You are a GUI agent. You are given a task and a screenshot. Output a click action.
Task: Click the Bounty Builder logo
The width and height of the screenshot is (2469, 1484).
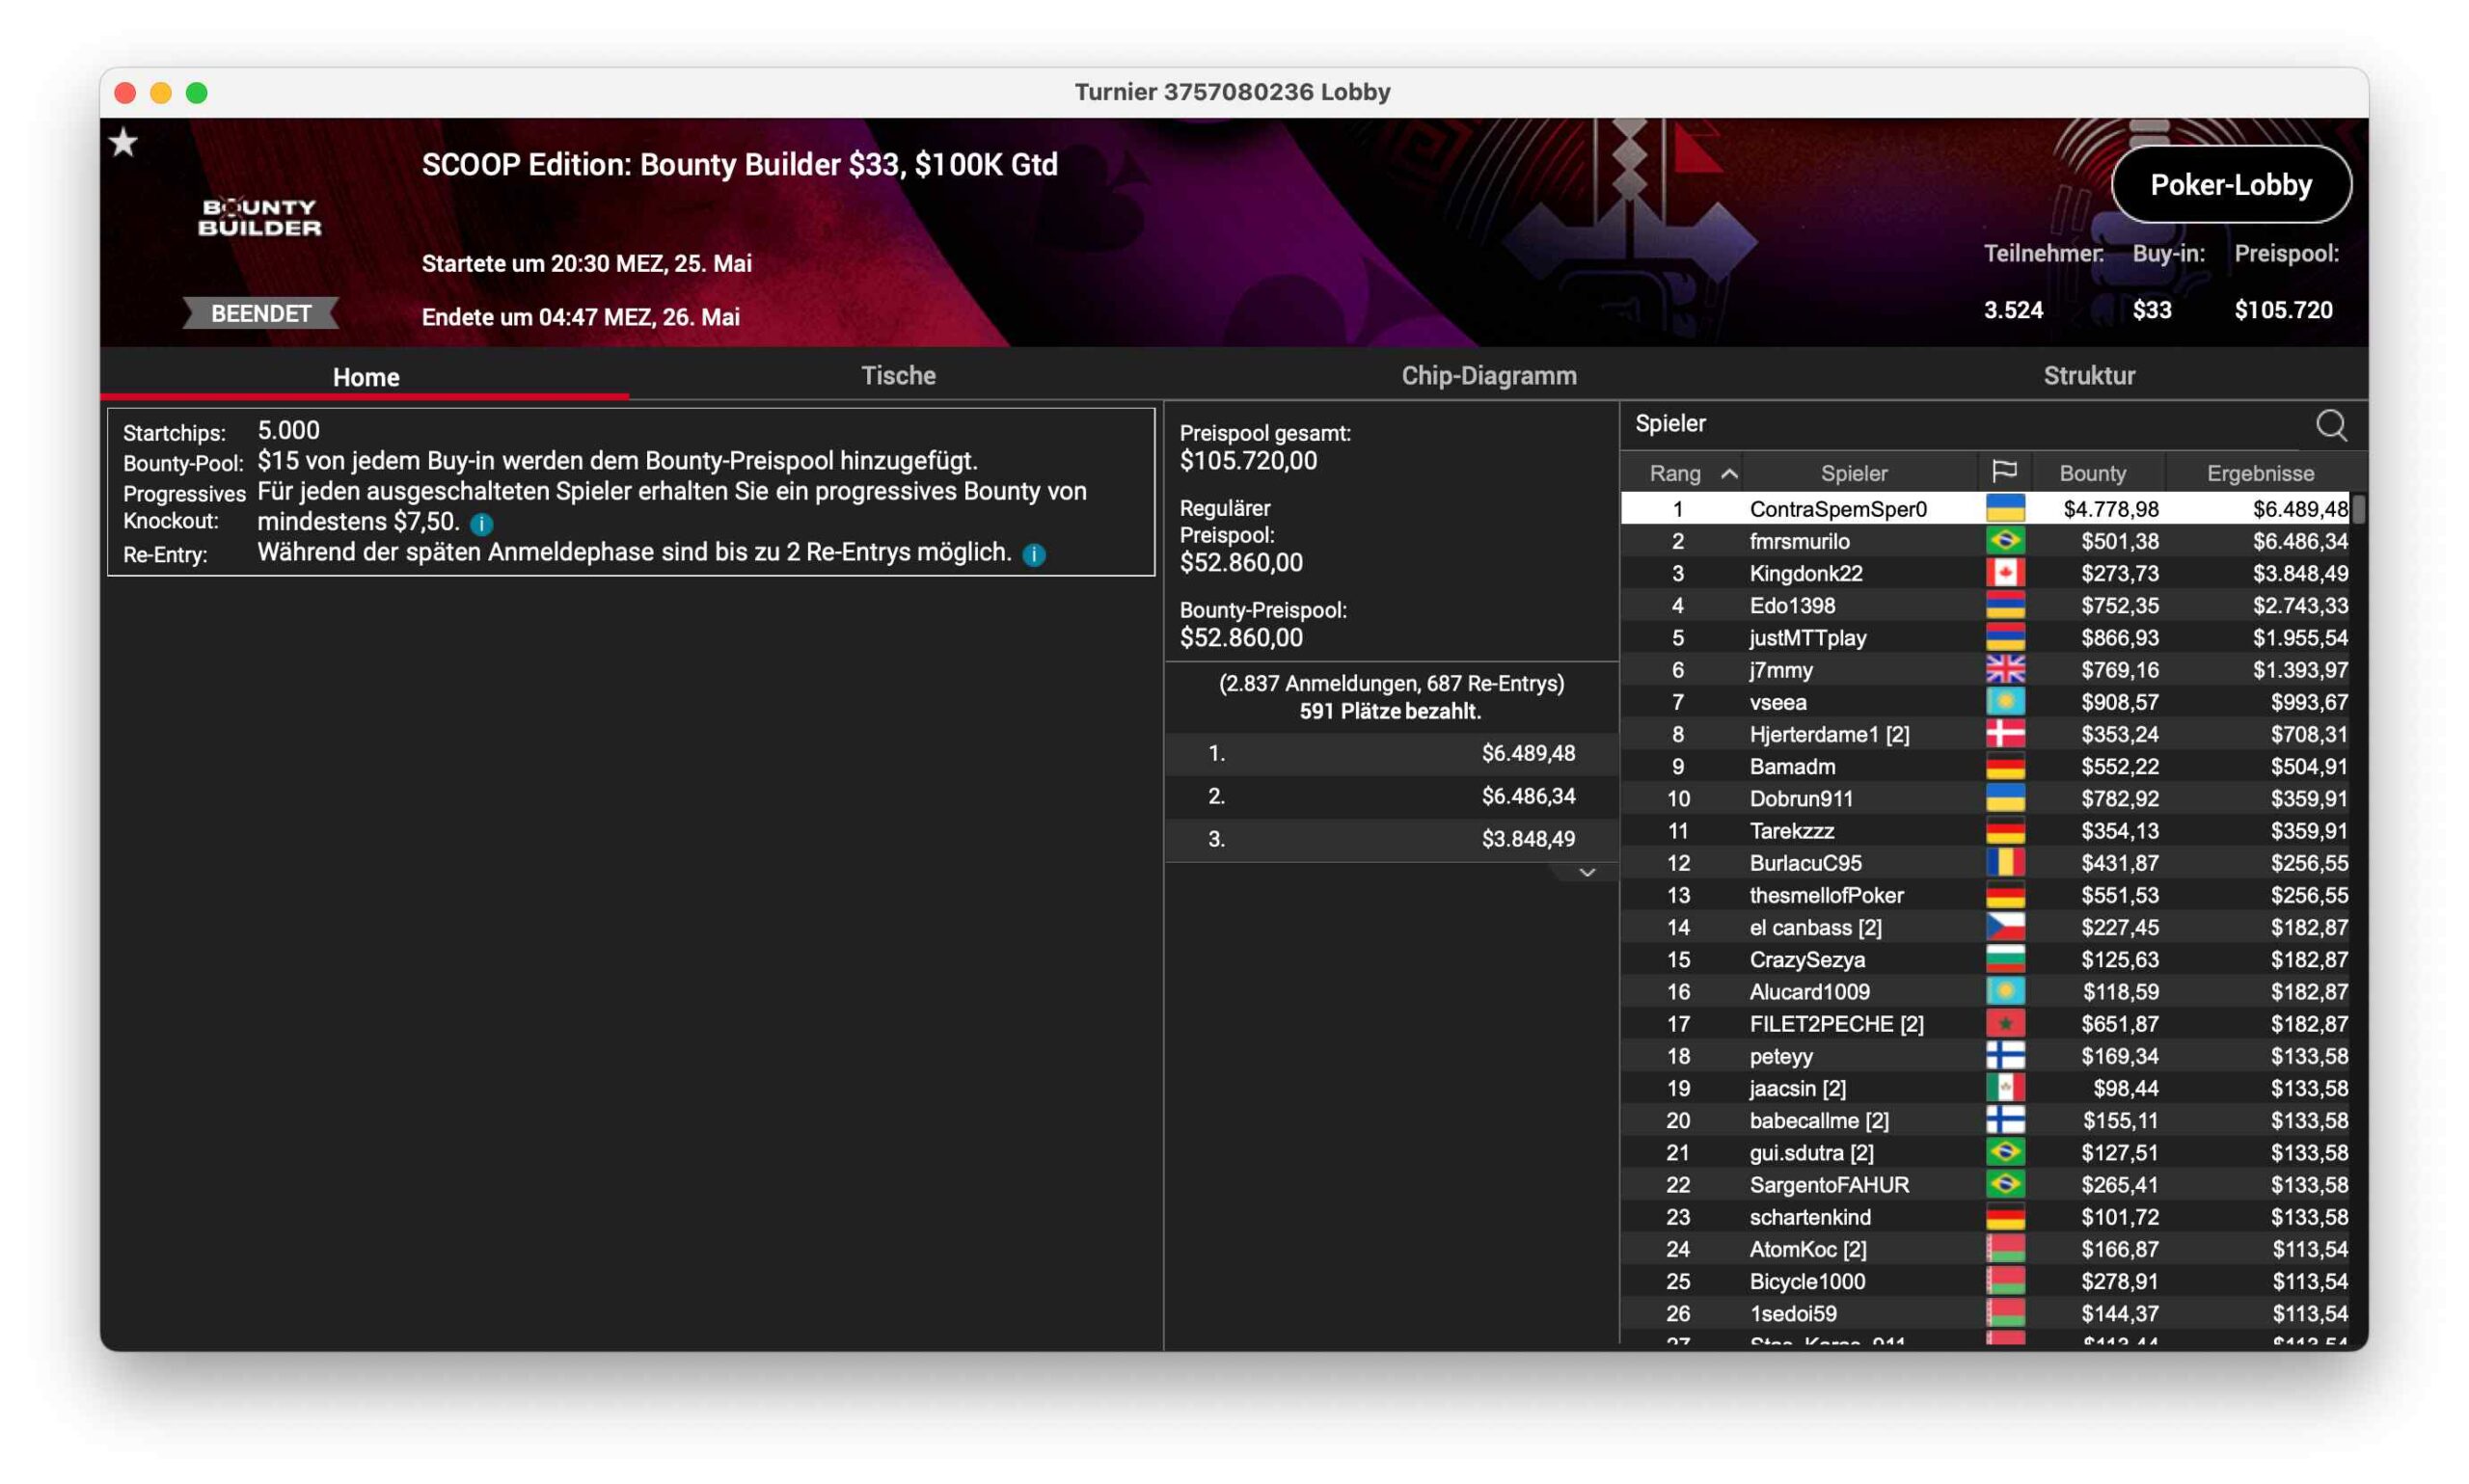(259, 216)
